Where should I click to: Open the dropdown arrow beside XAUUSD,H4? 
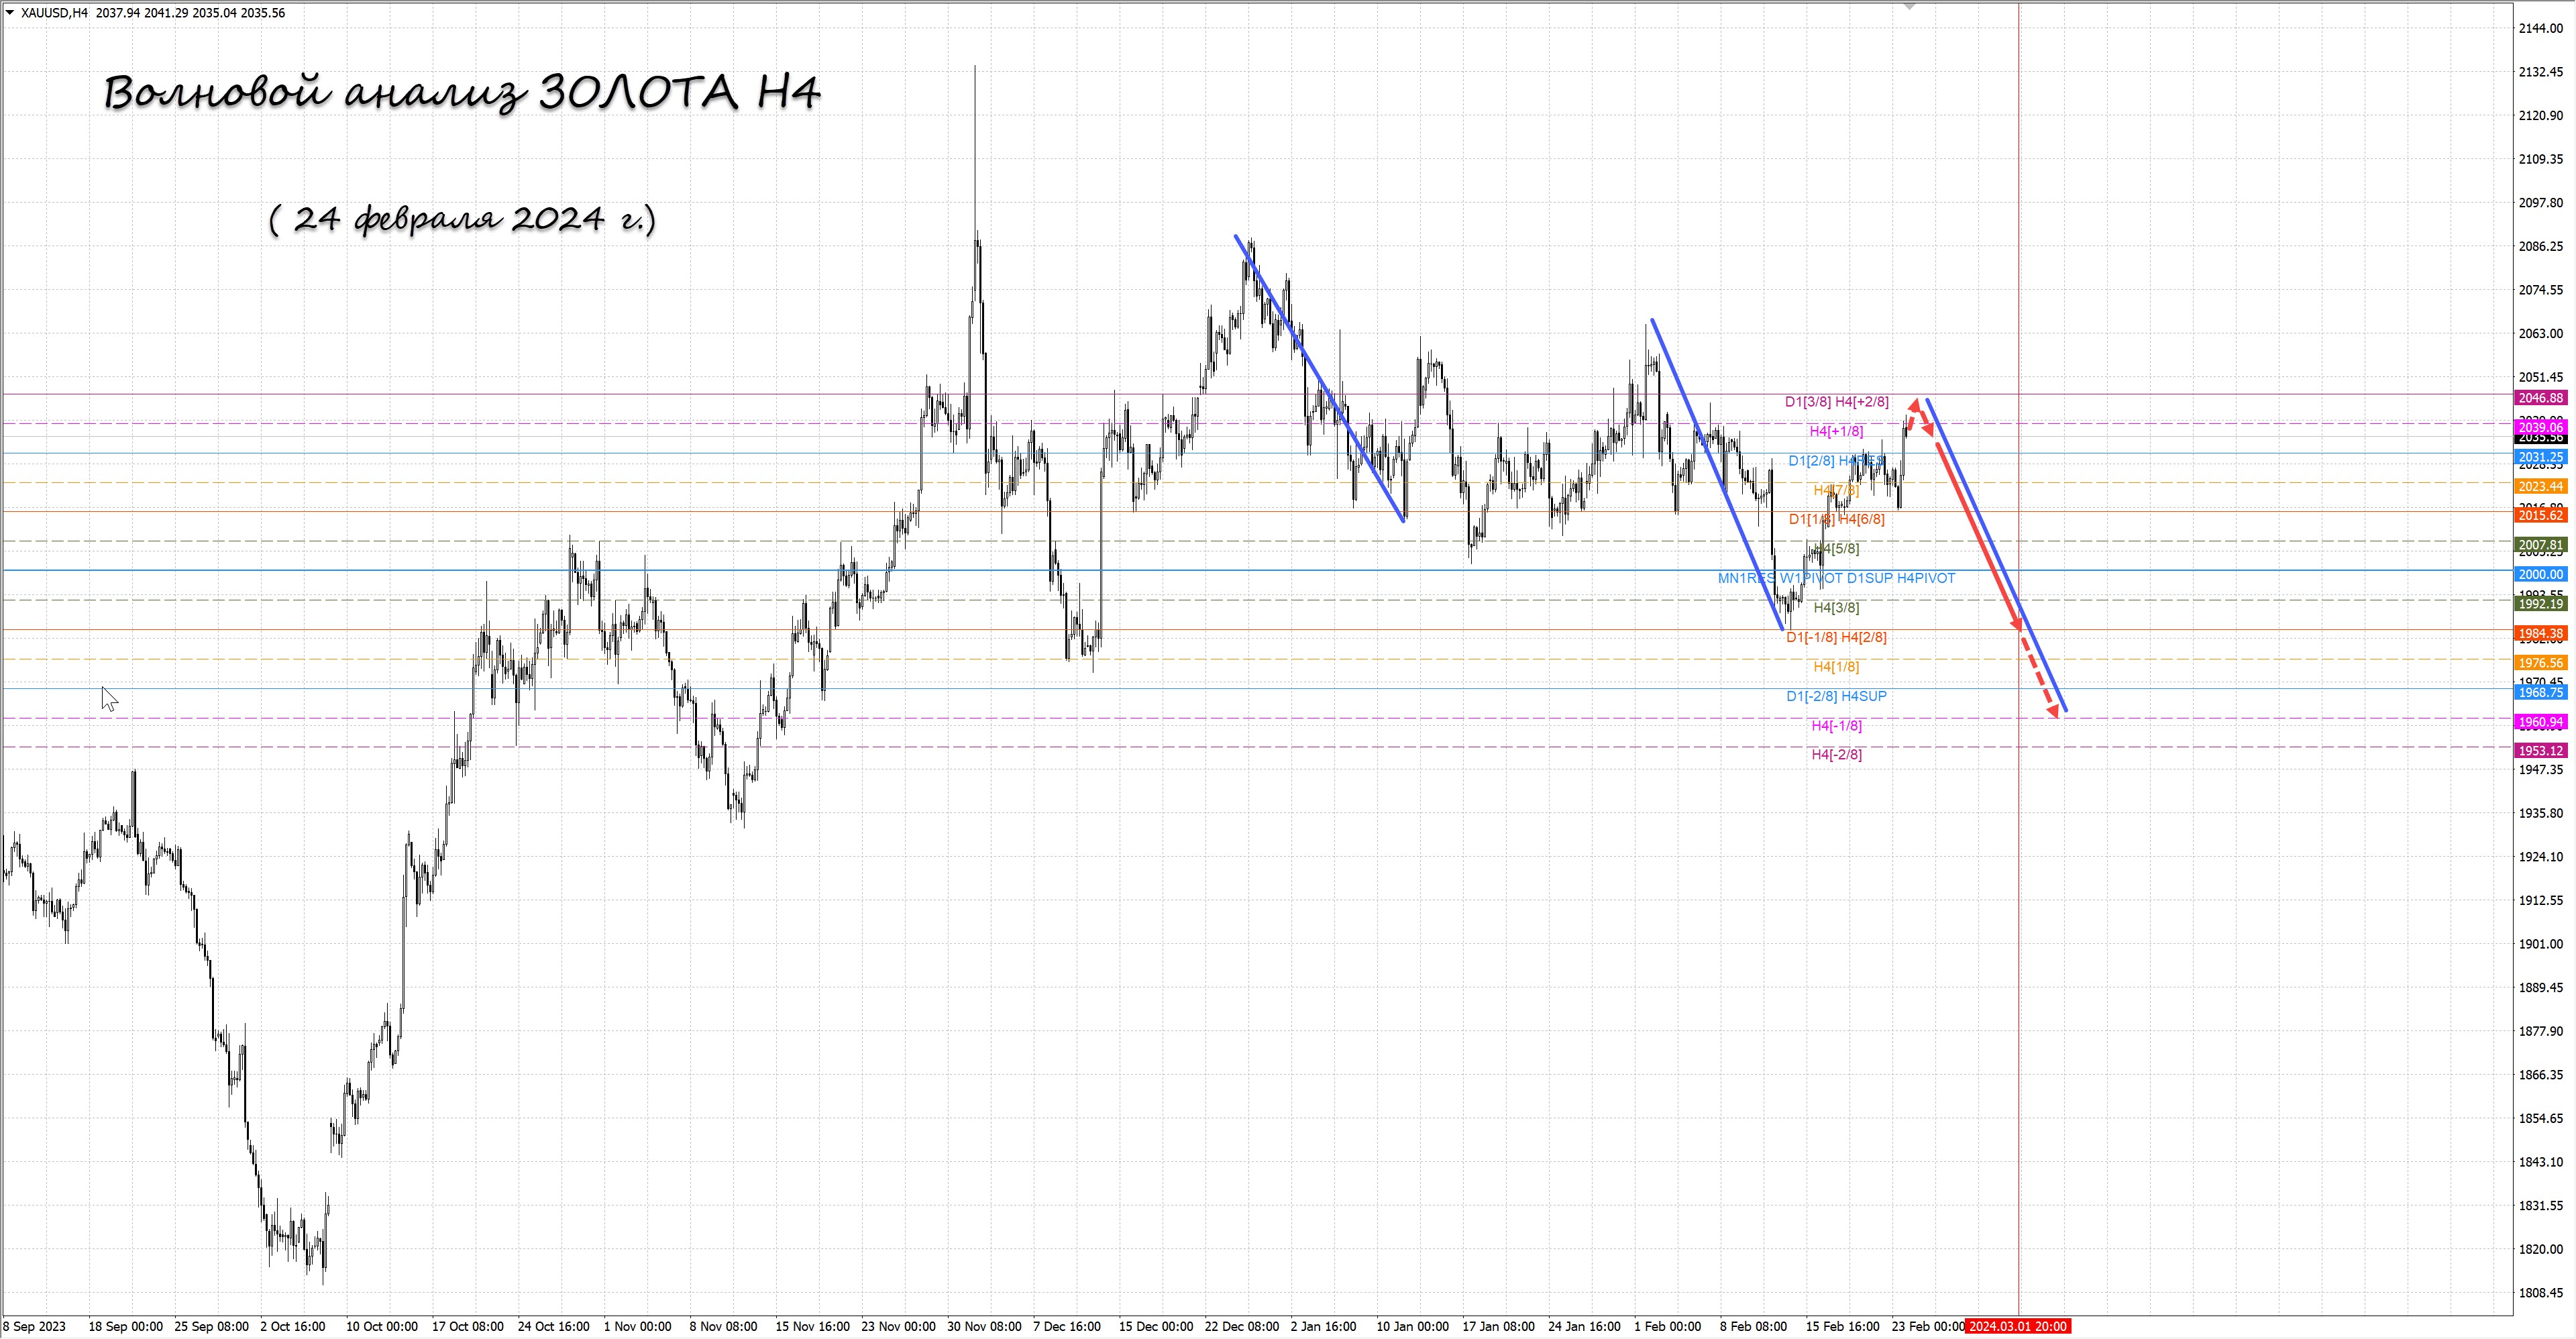click(10, 13)
